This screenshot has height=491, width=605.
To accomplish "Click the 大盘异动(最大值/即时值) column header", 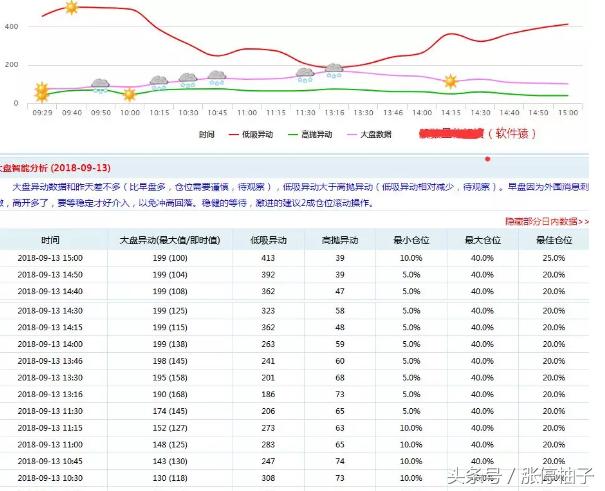I will [169, 240].
